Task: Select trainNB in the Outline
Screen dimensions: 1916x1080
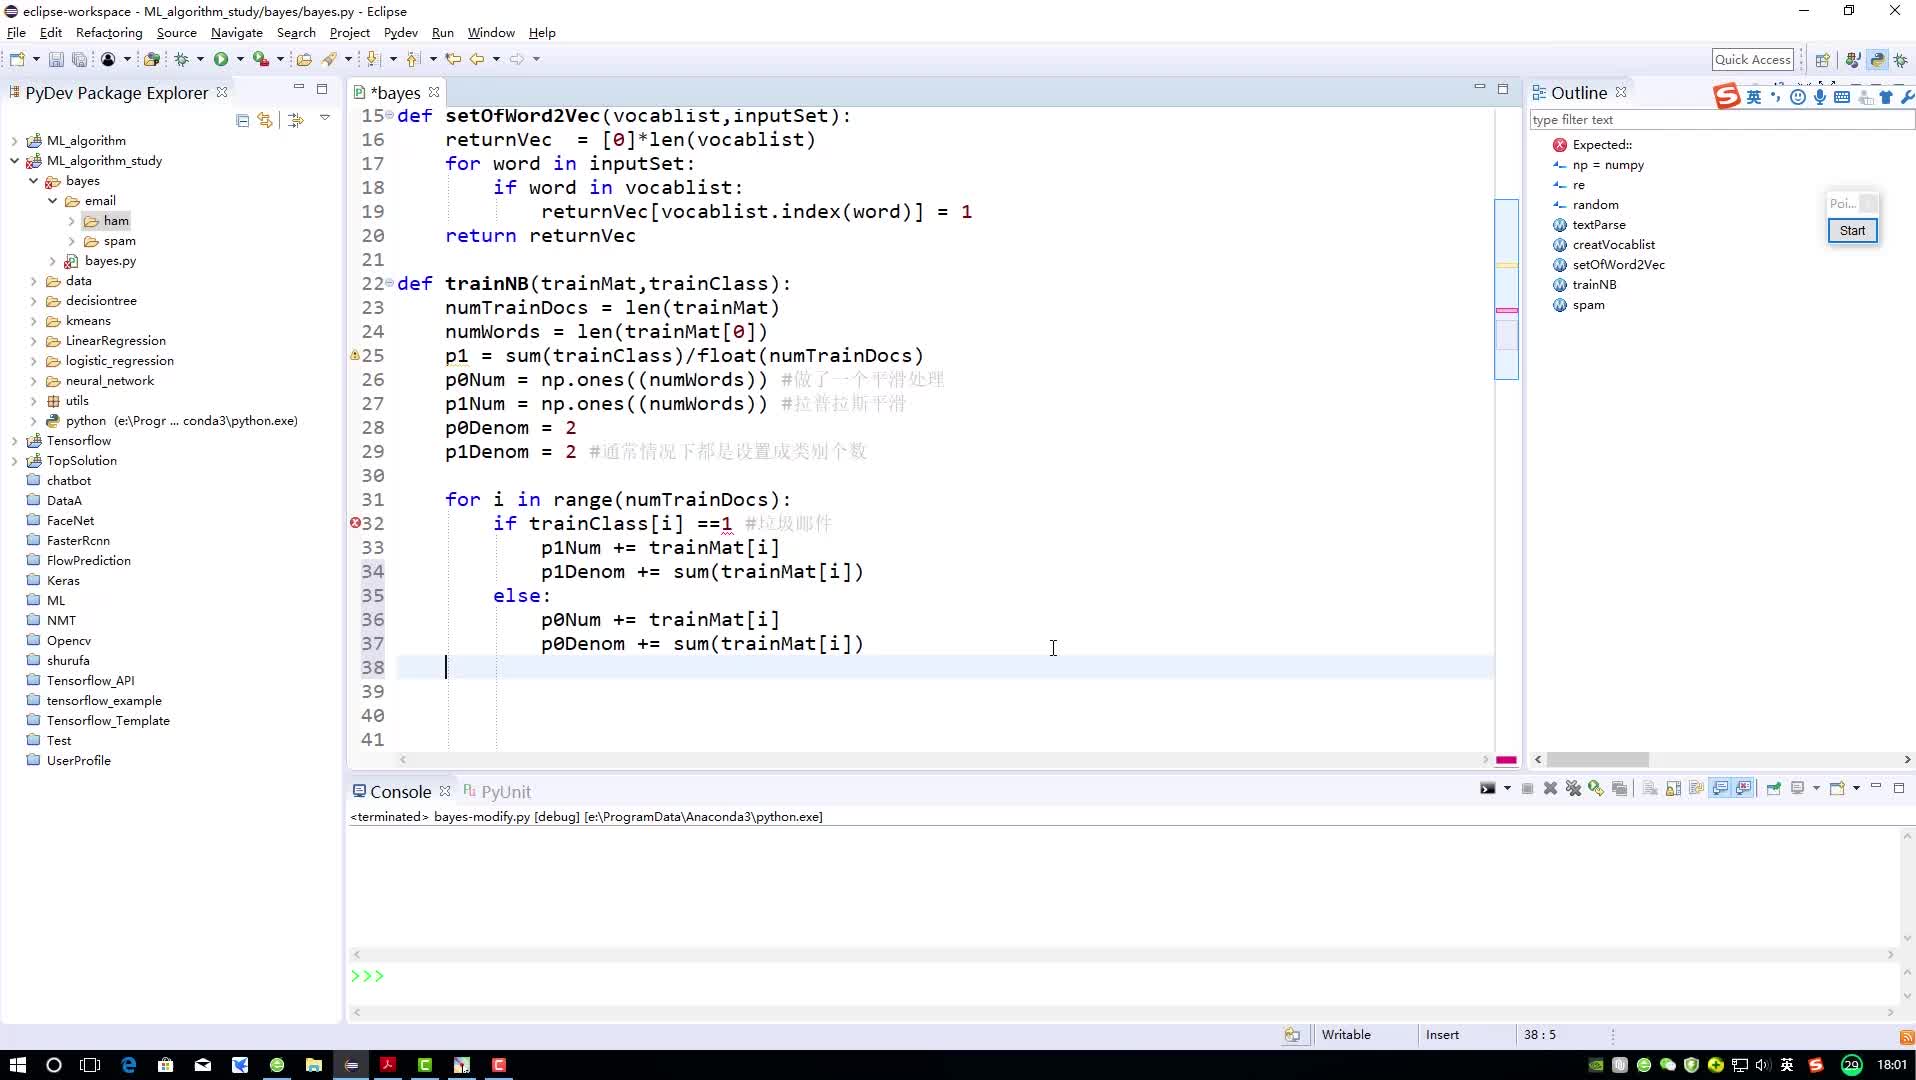Action: 1594,285
